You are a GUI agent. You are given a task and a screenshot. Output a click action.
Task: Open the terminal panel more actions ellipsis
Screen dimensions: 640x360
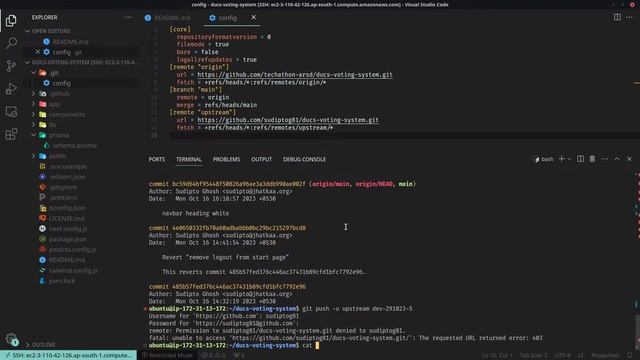(604, 159)
